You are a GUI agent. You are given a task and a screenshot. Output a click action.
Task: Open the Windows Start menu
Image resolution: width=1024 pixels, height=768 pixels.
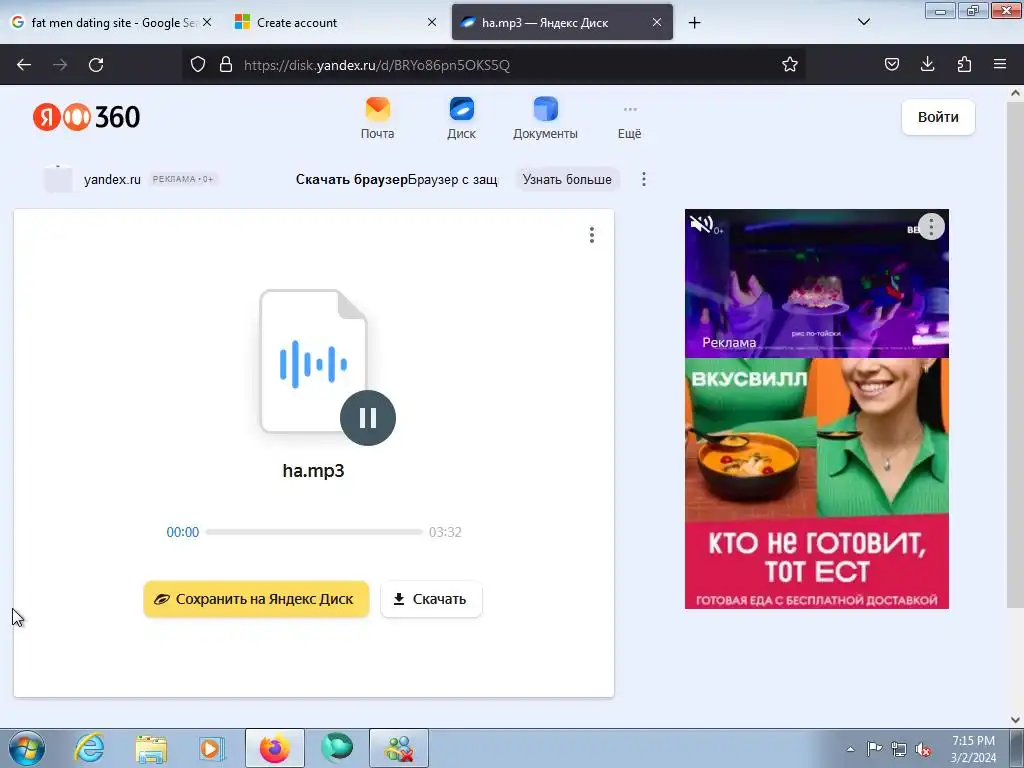point(27,748)
